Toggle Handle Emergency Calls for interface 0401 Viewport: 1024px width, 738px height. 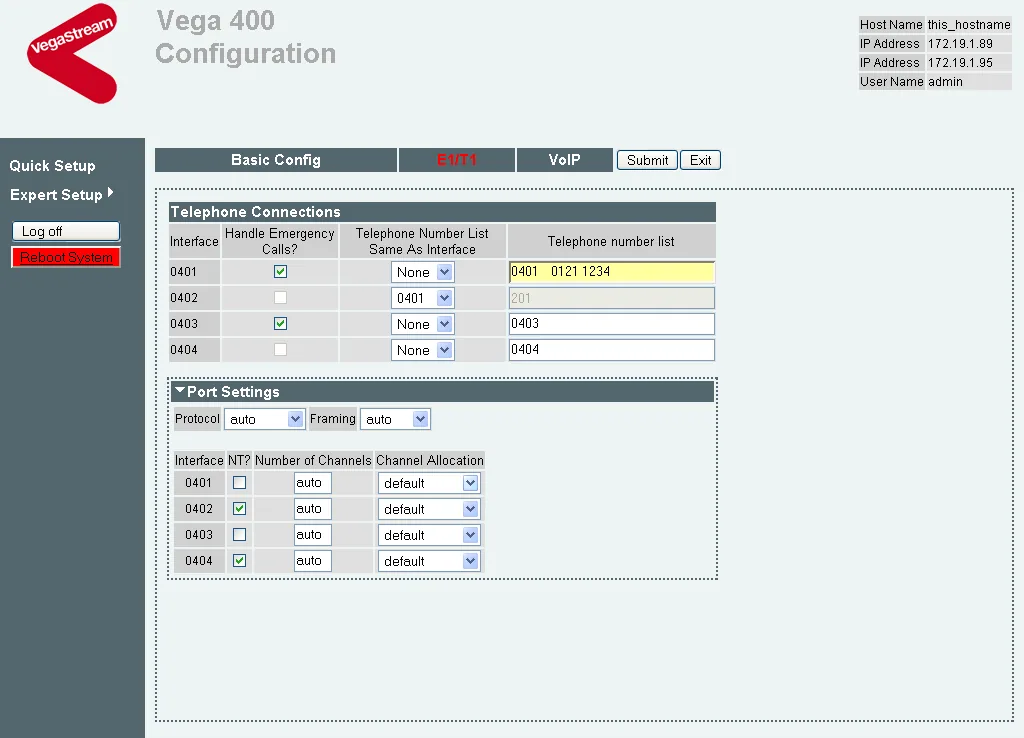click(x=280, y=272)
